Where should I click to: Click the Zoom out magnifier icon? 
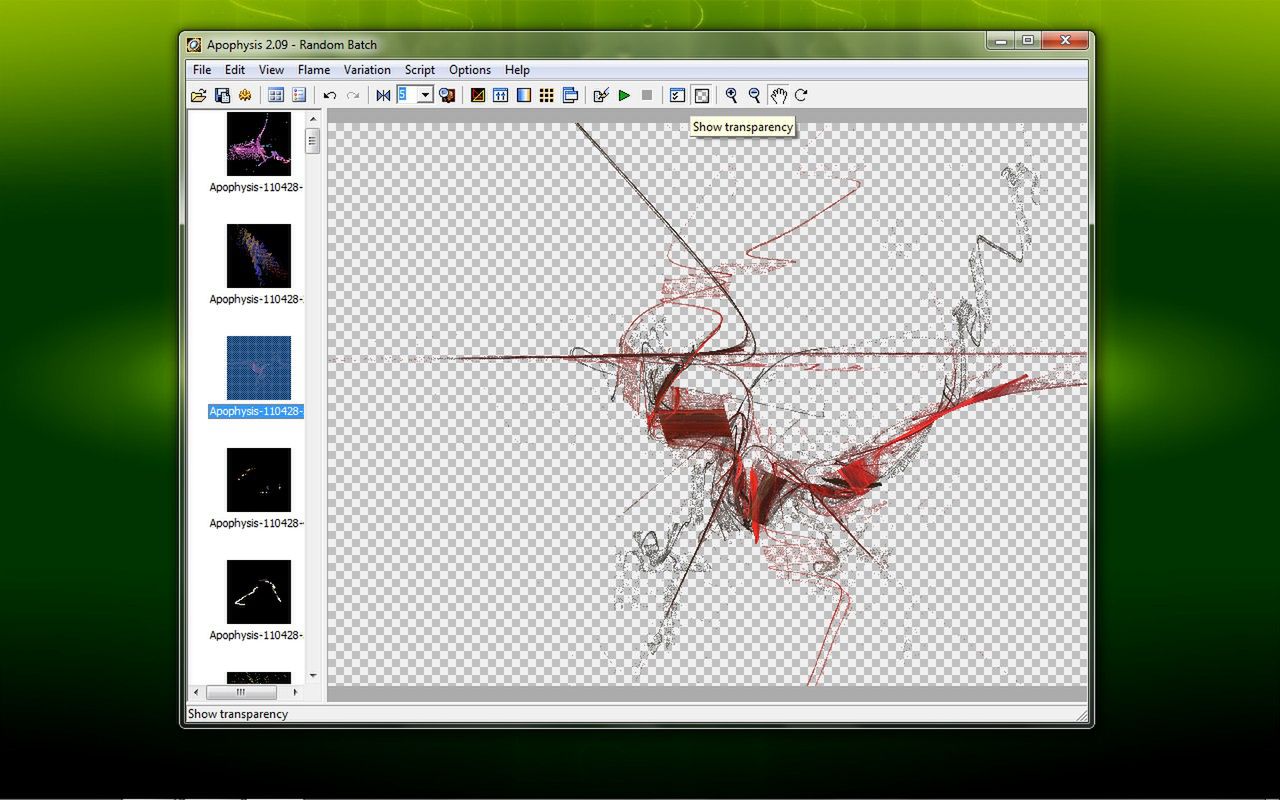click(x=754, y=95)
